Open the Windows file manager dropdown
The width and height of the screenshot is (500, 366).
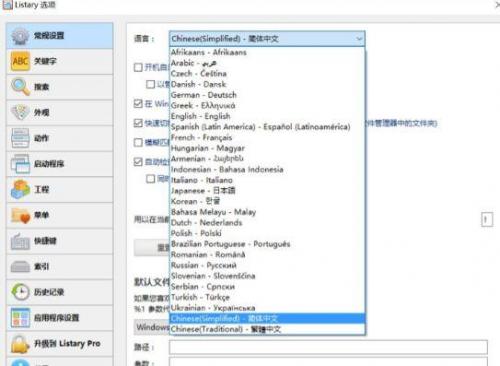tap(152, 327)
